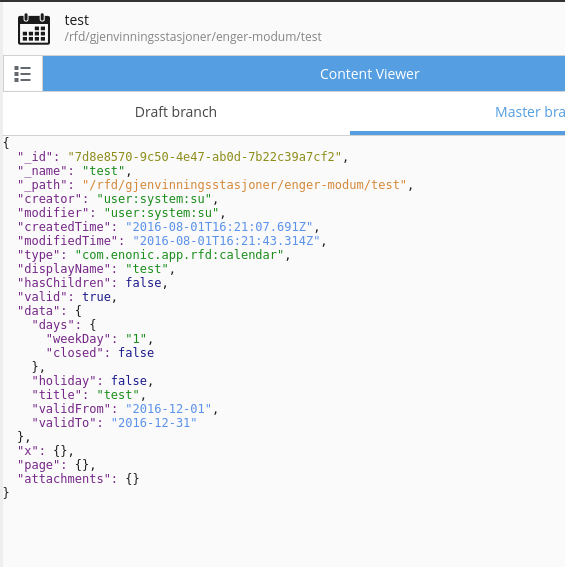Image resolution: width=565 pixels, height=567 pixels.
Task: Select the Master branch tab
Action: pyautogui.click(x=457, y=112)
